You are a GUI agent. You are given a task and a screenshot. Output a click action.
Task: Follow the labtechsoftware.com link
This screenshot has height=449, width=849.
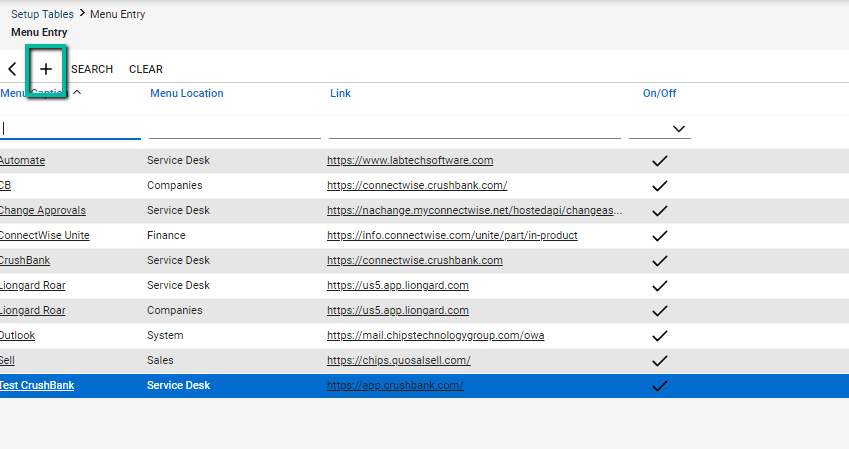(410, 160)
